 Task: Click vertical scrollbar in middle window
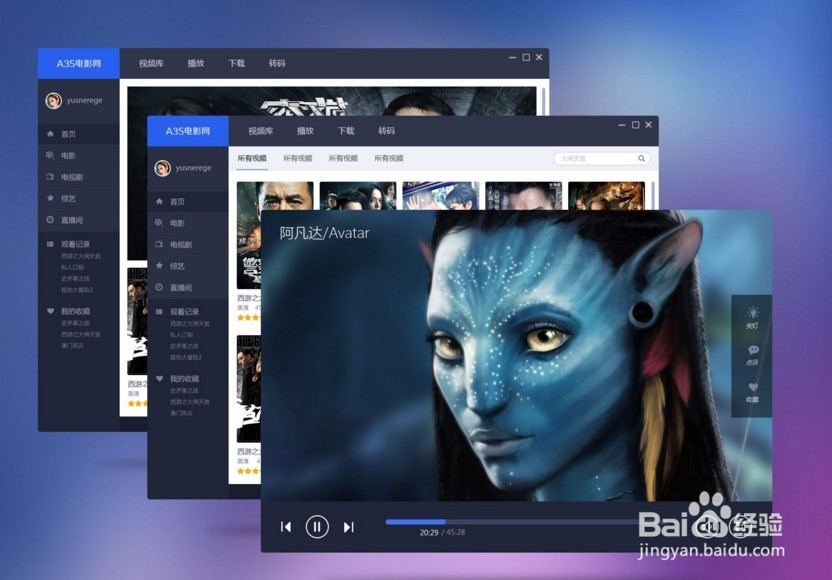pyautogui.click(x=653, y=195)
